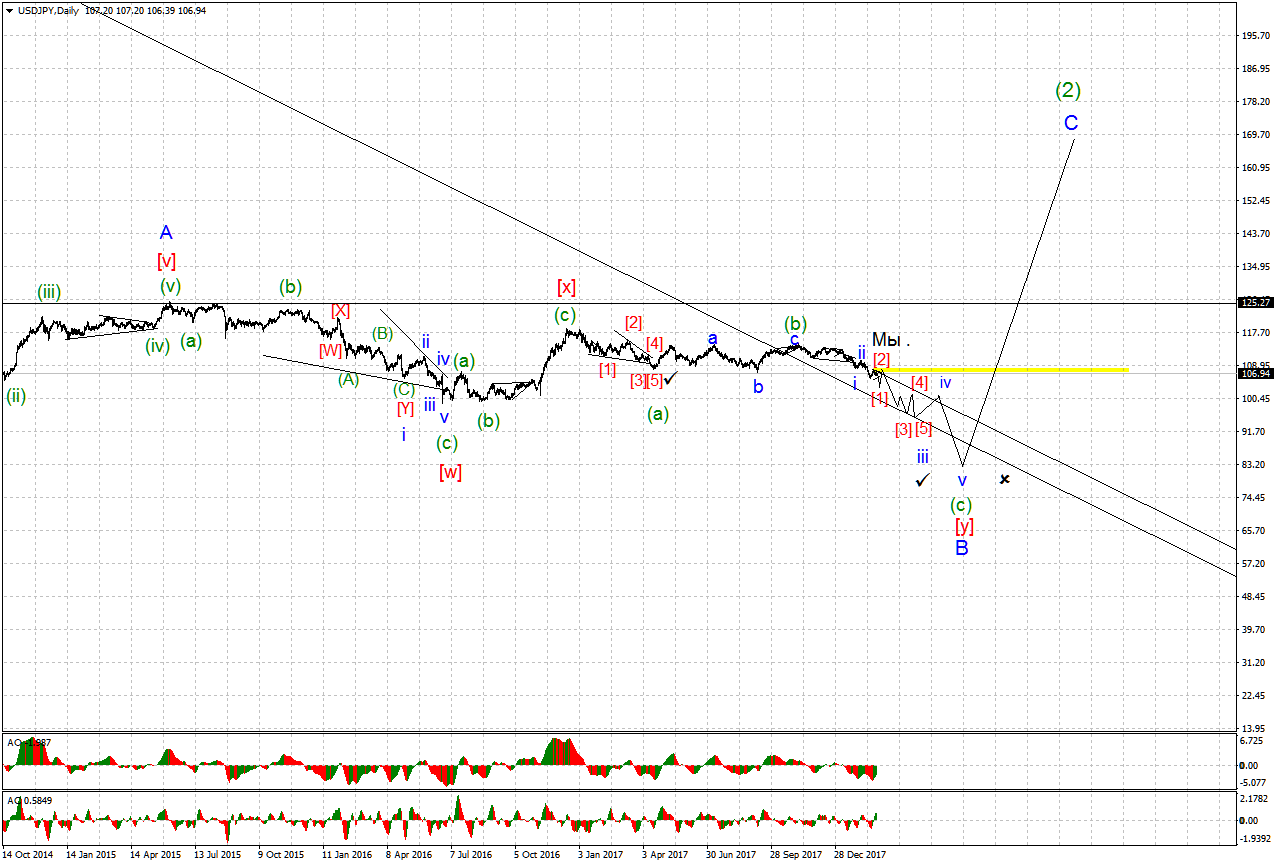
Task: Select the green uppercase '(C)' label
Action: (404, 389)
